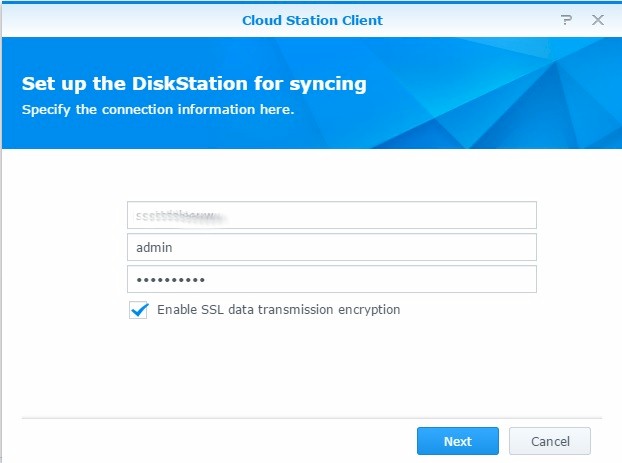Screen dimensions: 622x463
Task: Focus the blurred DiskStation address field
Action: point(332,215)
